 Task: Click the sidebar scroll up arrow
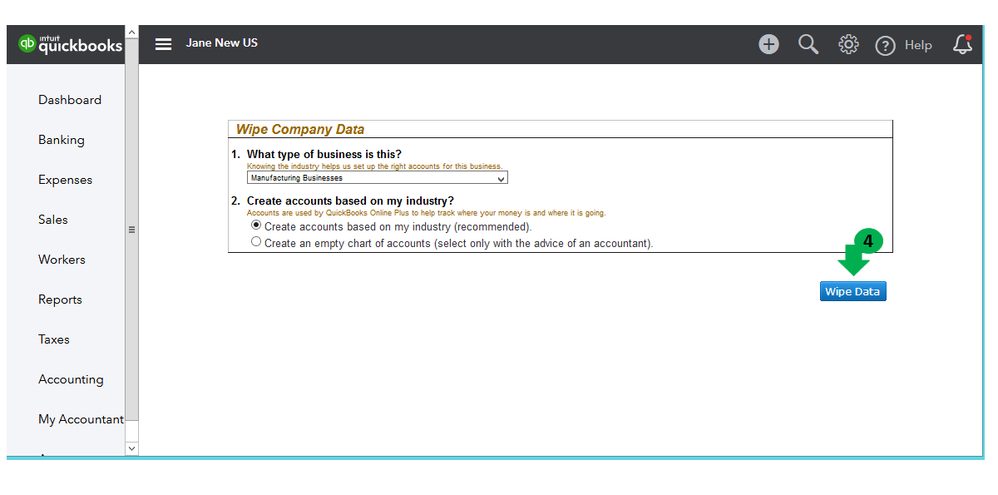[x=132, y=32]
